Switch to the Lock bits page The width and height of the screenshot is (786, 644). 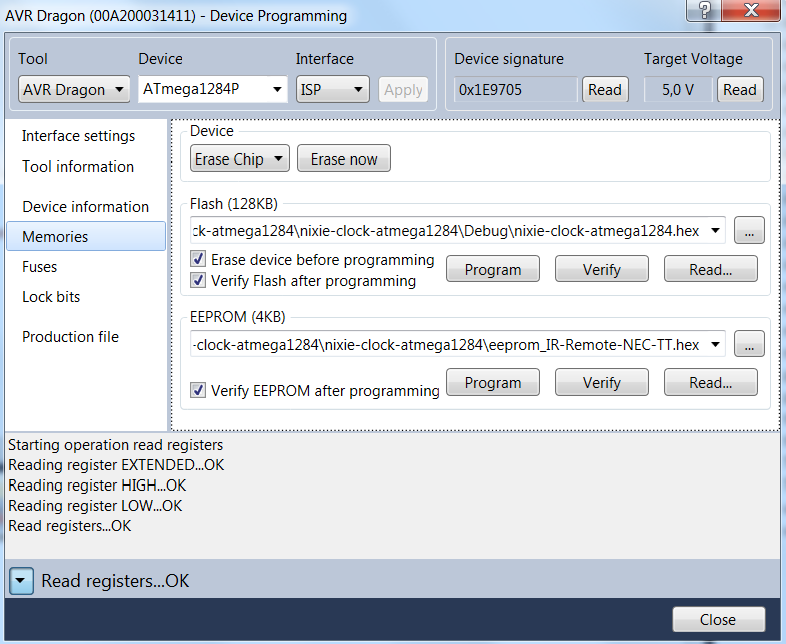51,297
